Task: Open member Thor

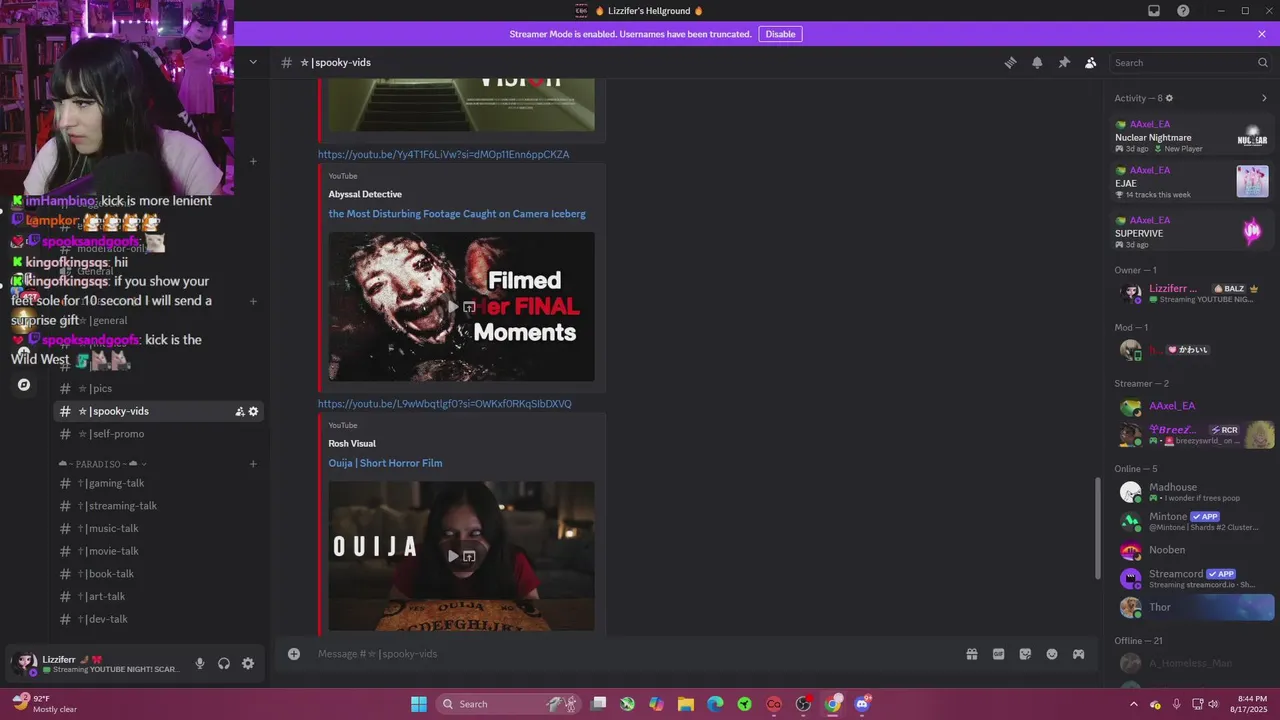Action: [x=1194, y=607]
